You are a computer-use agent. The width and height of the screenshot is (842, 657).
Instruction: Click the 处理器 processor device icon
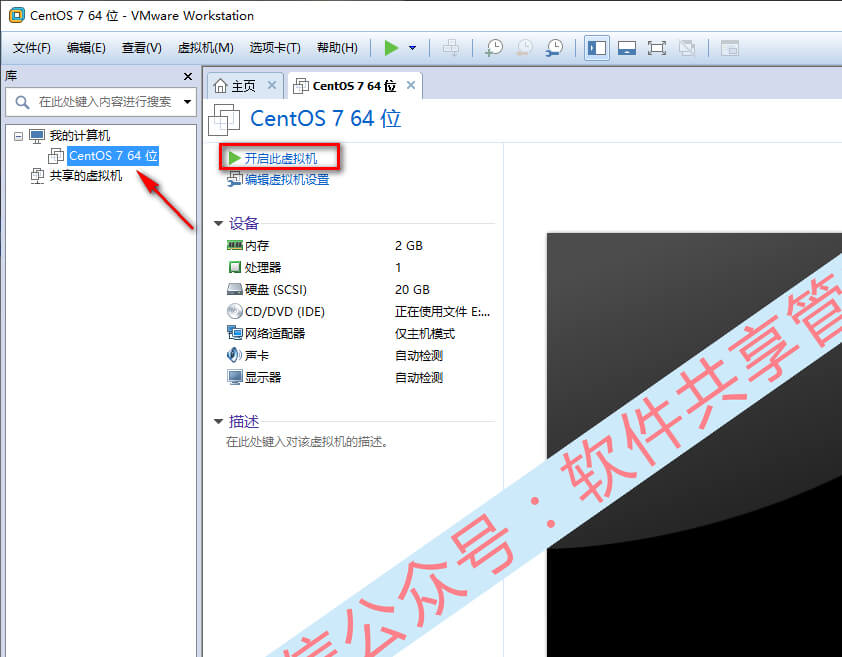pos(235,267)
